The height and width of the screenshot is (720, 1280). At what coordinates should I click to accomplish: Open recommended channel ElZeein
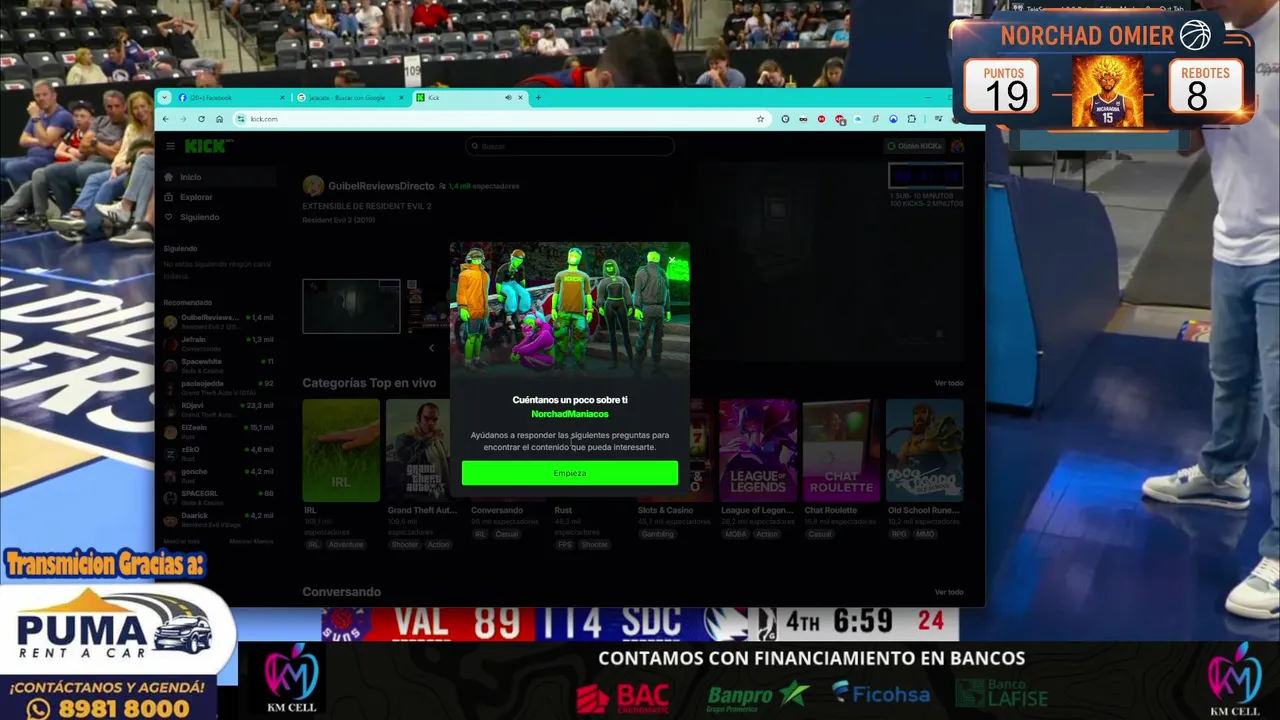(x=218, y=431)
